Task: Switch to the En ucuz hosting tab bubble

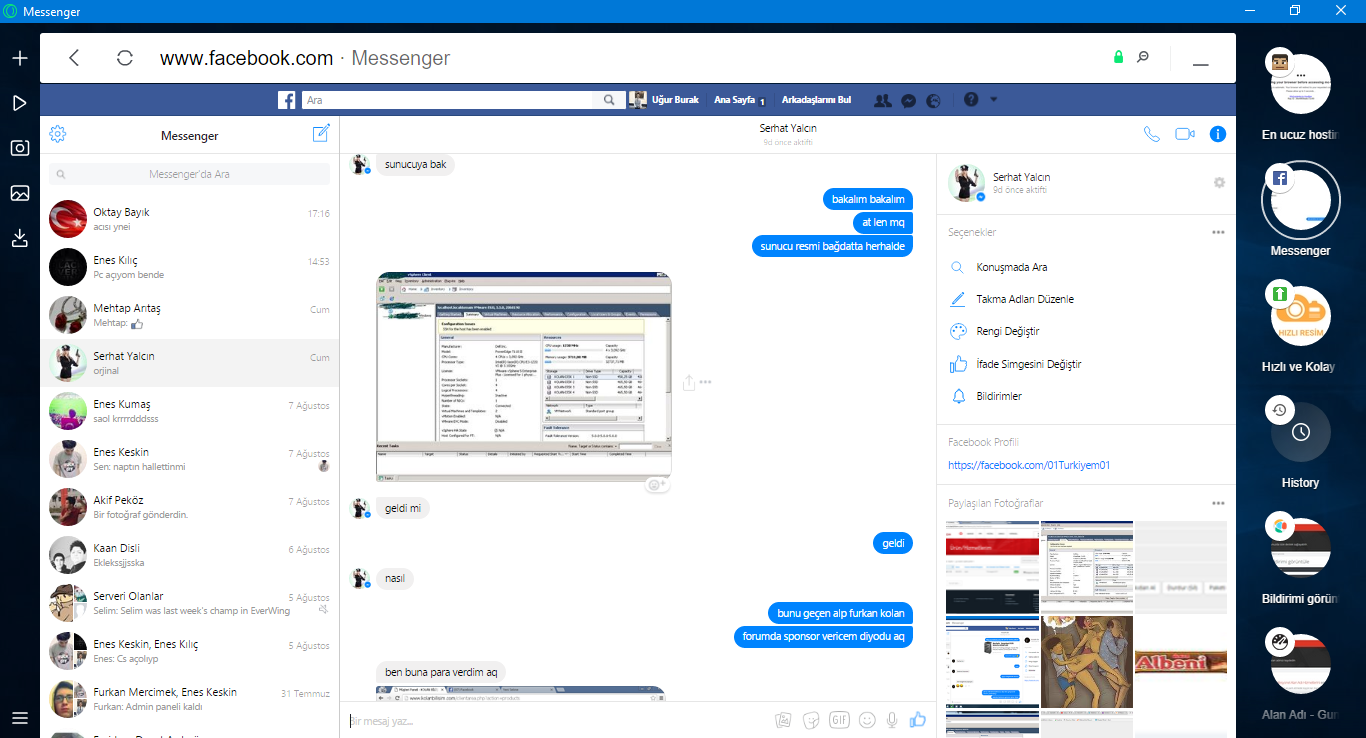Action: click(x=1300, y=84)
